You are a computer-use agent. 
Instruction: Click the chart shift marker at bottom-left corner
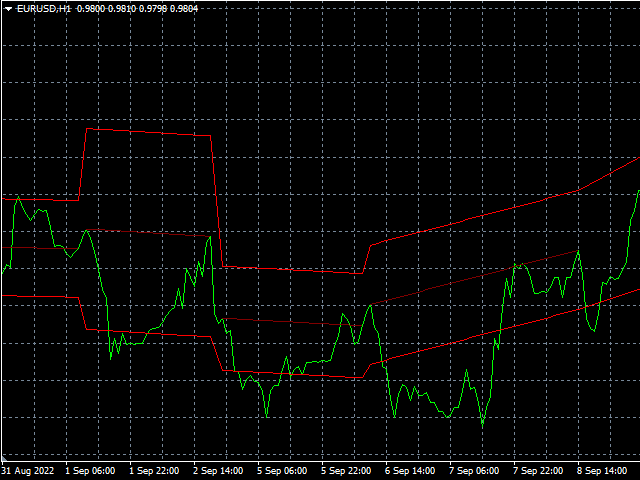click(x=3, y=461)
